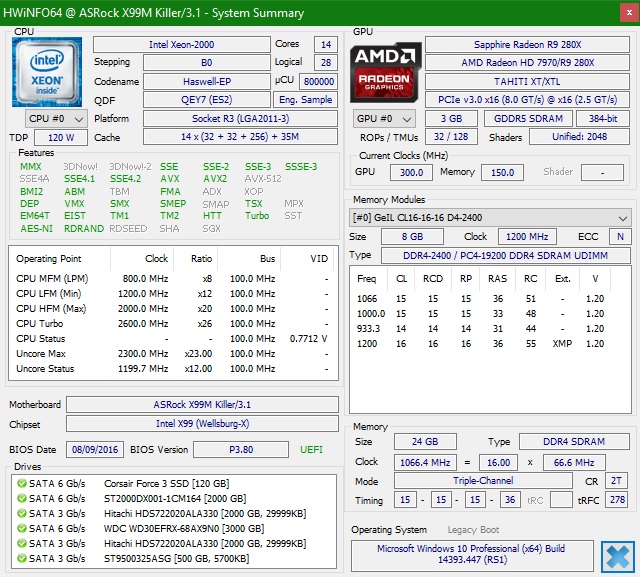The width and height of the screenshot is (640, 577).
Task: Click the Windows 10 Professional operating system field
Action: point(472,554)
